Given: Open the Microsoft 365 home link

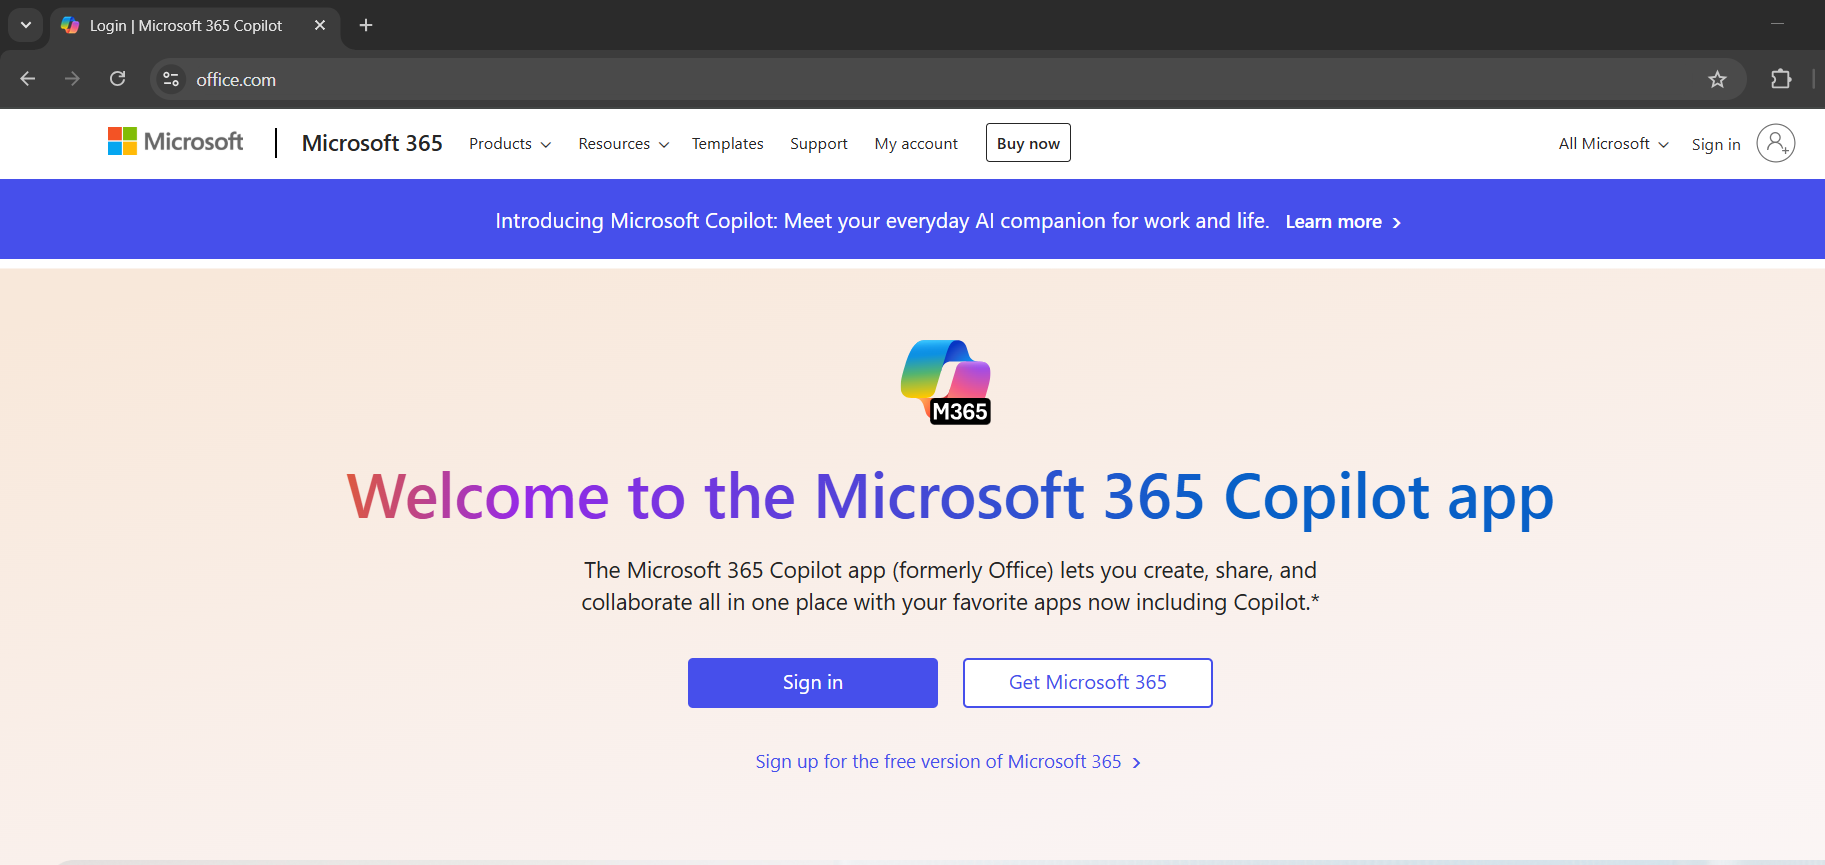Looking at the screenshot, I should coord(372,143).
